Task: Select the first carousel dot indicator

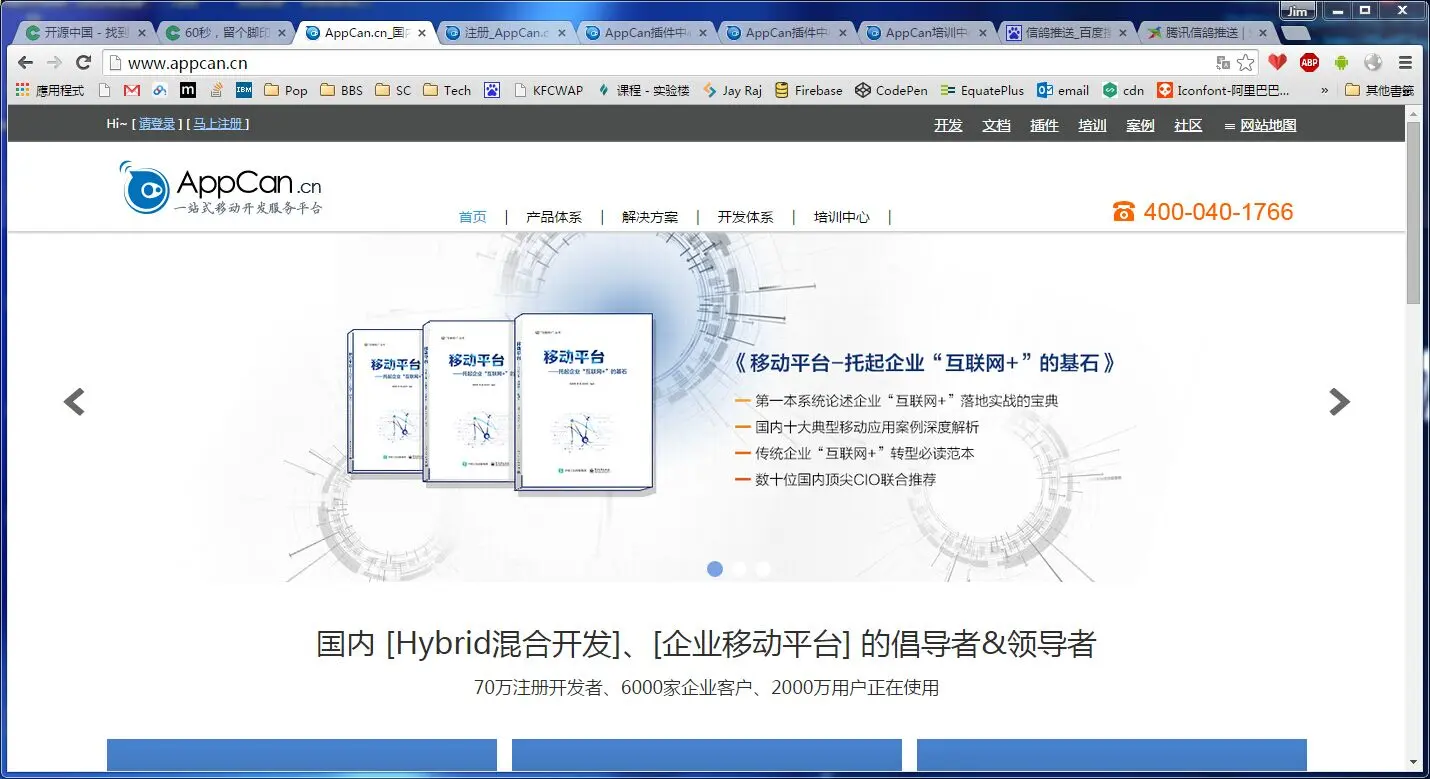Action: (x=715, y=569)
